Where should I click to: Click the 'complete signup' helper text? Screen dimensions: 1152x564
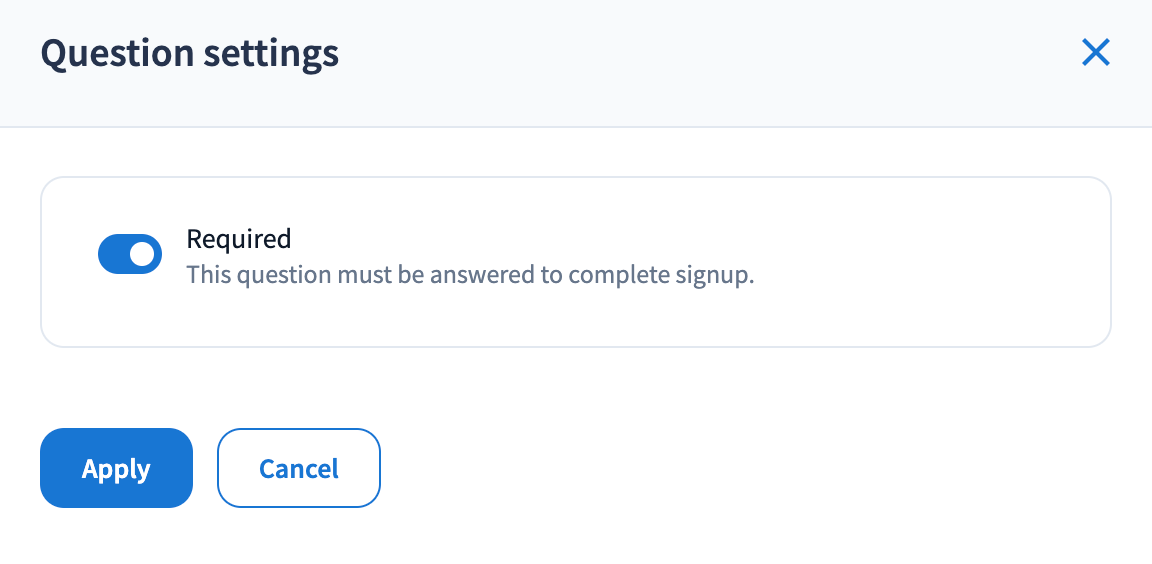[x=660, y=274]
